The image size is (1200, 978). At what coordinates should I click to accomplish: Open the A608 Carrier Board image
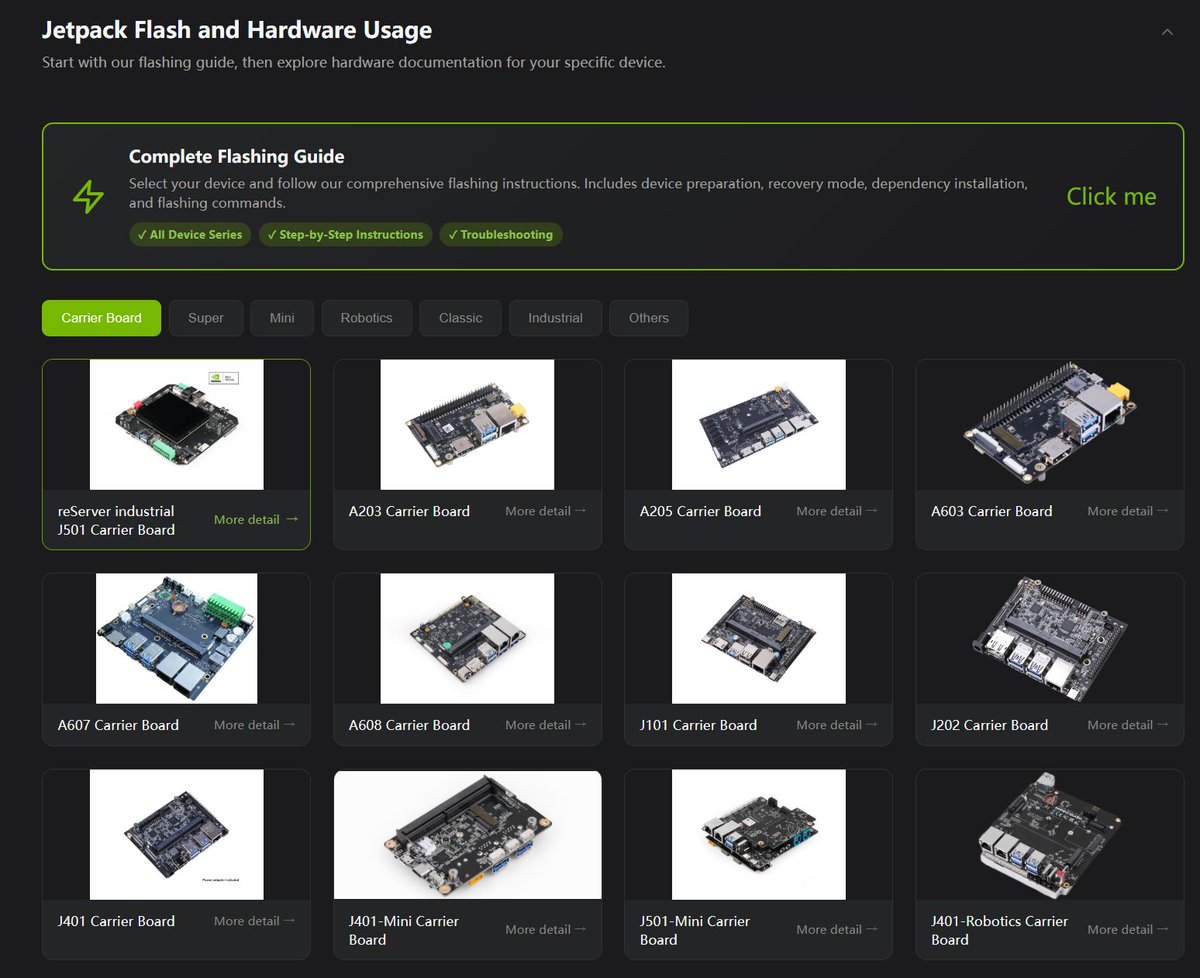[467, 638]
